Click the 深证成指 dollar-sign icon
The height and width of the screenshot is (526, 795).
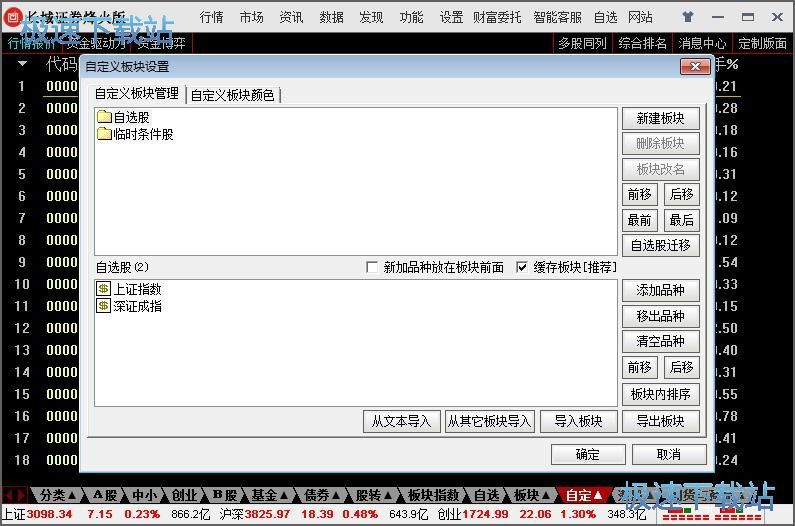103,305
